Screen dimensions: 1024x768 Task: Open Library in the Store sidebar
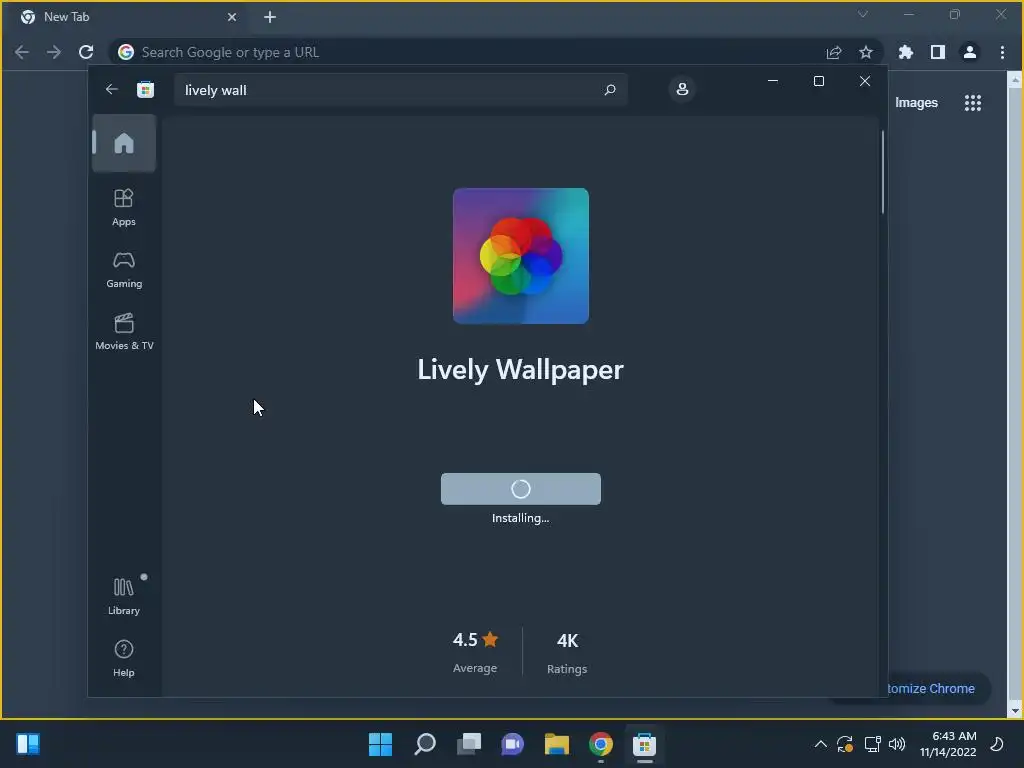click(x=124, y=596)
